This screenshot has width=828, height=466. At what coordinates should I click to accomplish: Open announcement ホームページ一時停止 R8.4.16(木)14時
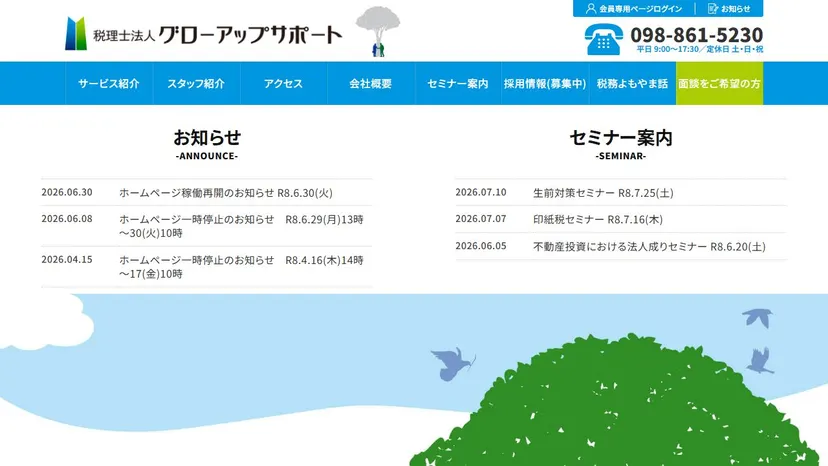pyautogui.click(x=241, y=267)
